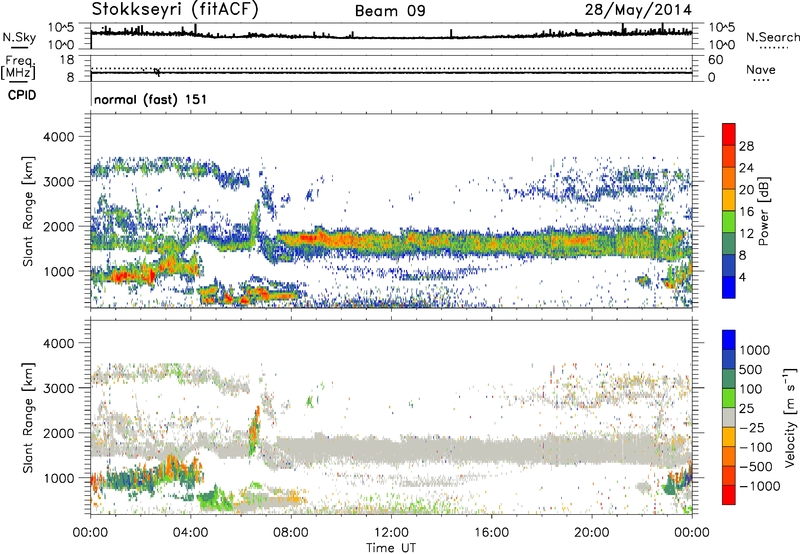Click the 10^5 label at left of noise panel

coord(61,28)
